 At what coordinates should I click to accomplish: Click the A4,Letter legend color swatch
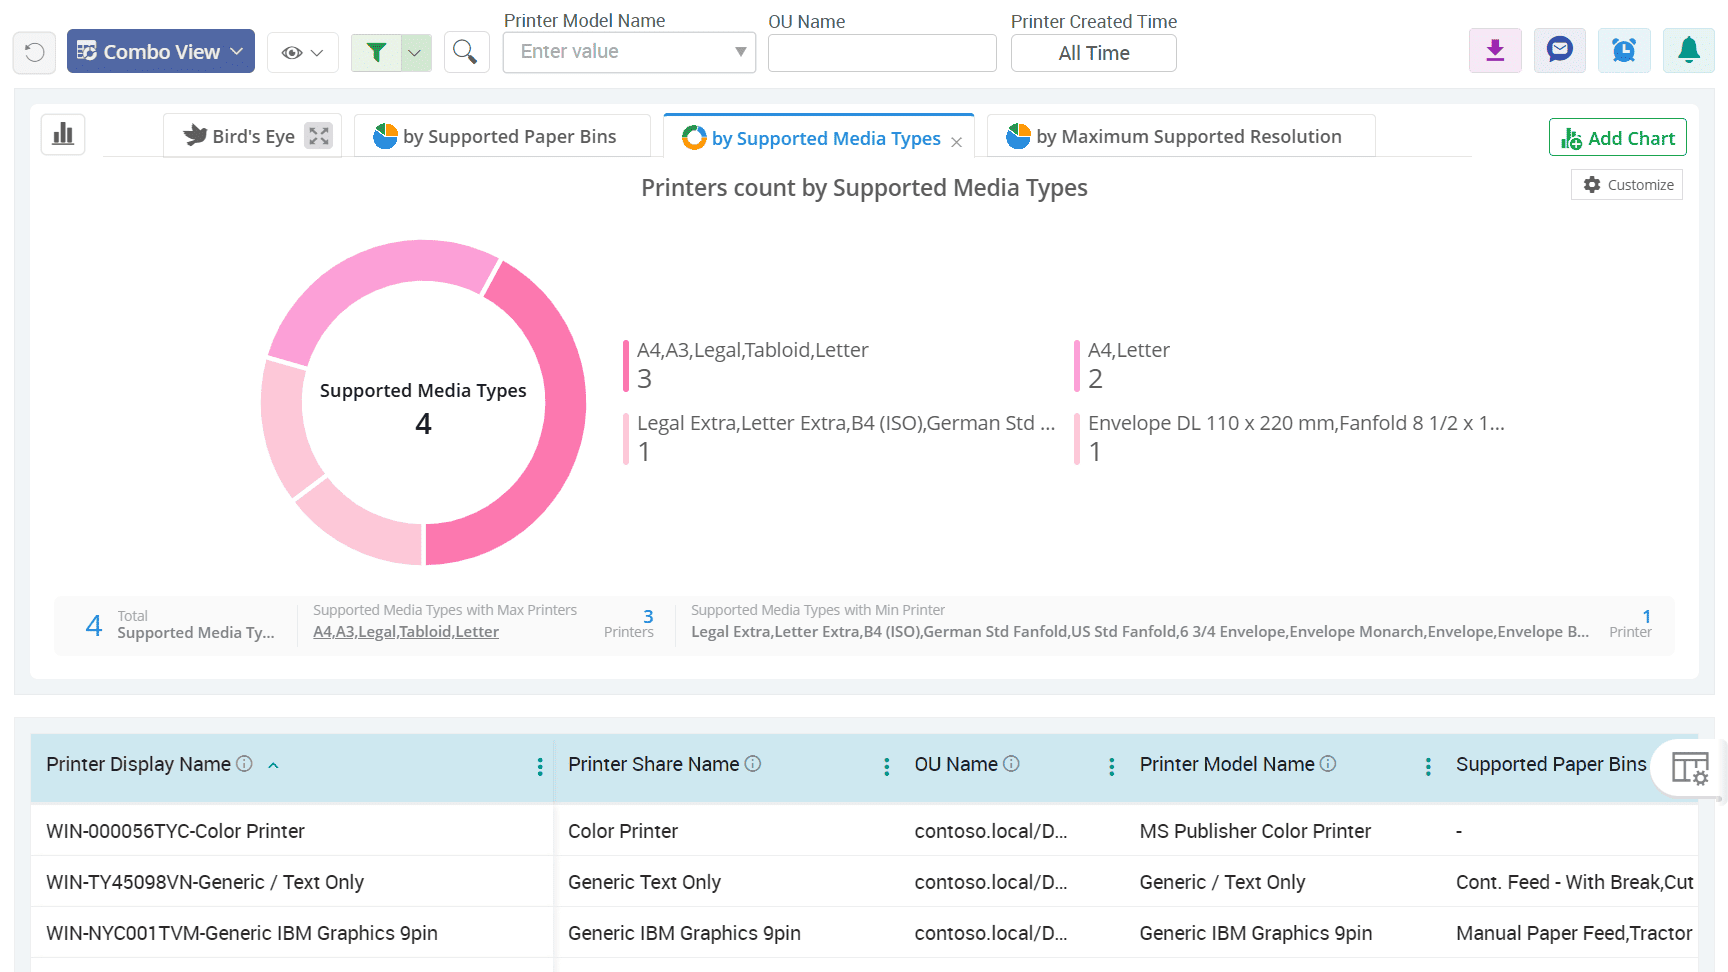click(1077, 365)
